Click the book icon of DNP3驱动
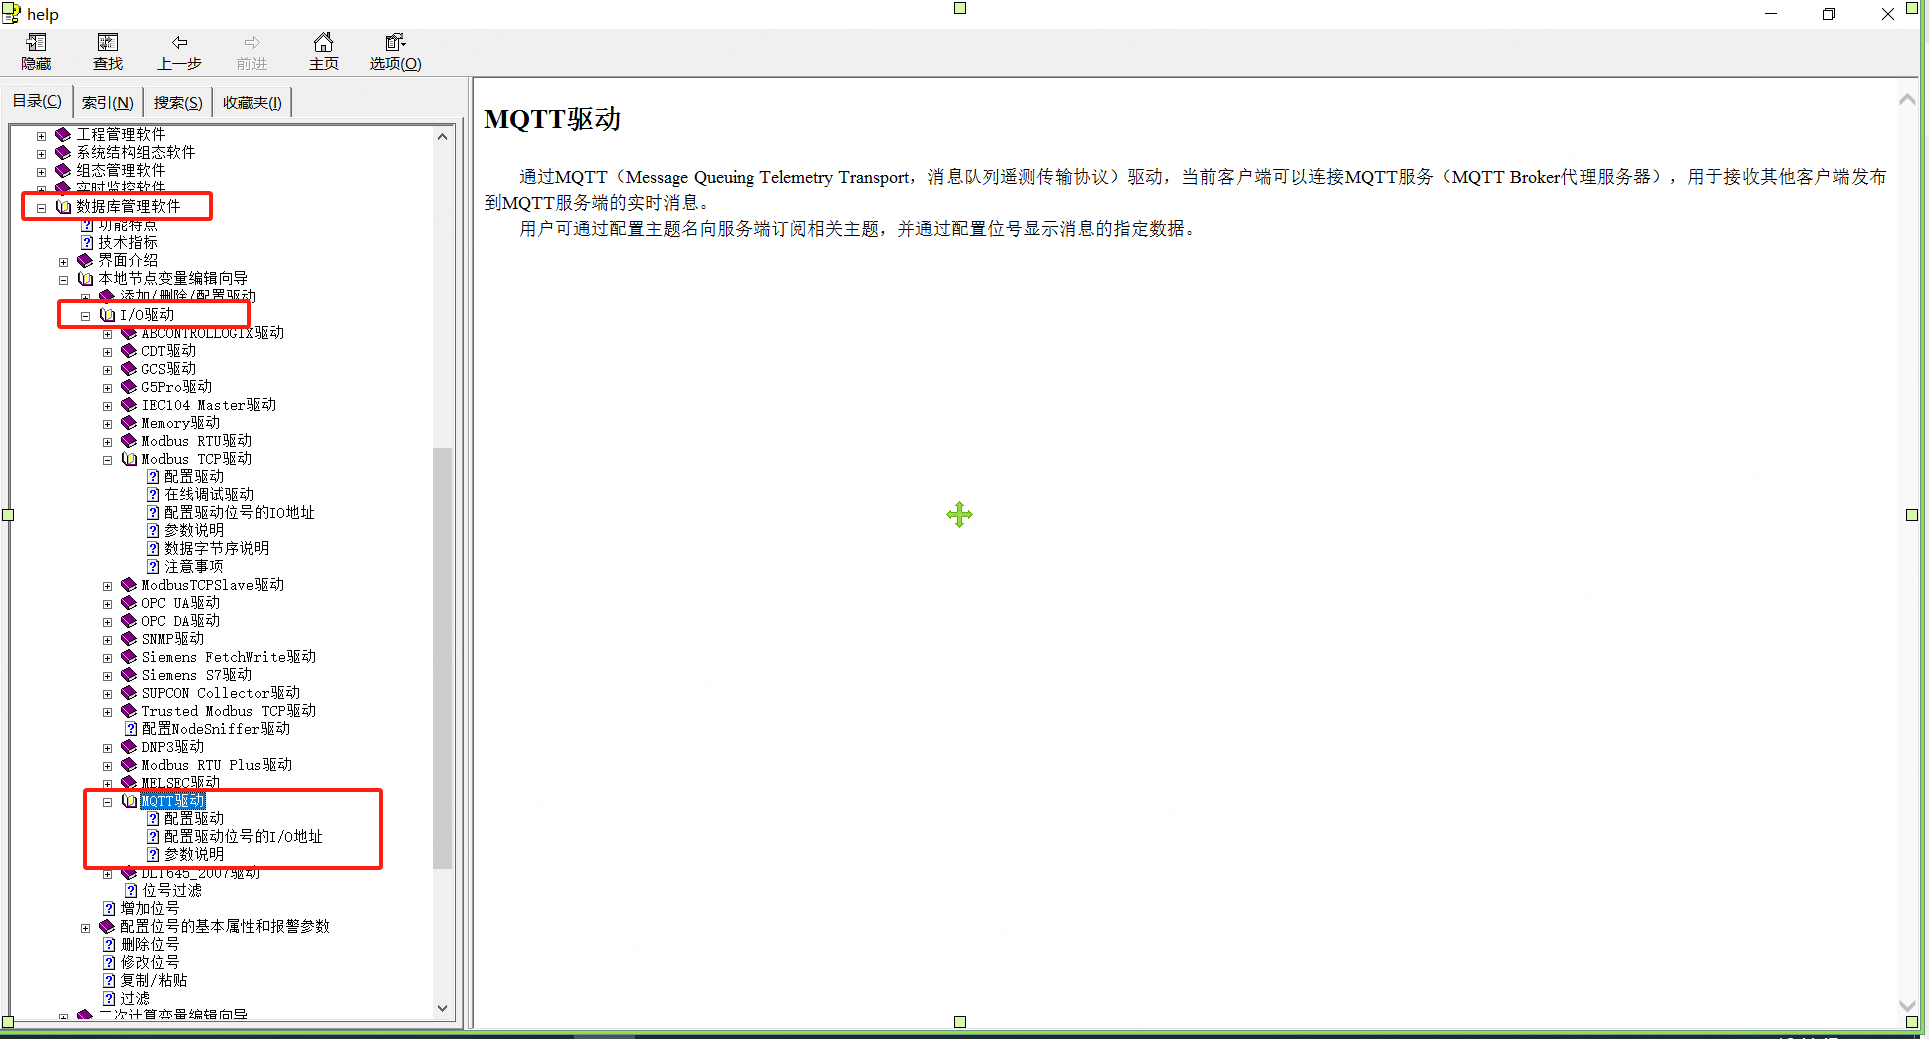Screen dimensions: 1929x1039 (129, 746)
